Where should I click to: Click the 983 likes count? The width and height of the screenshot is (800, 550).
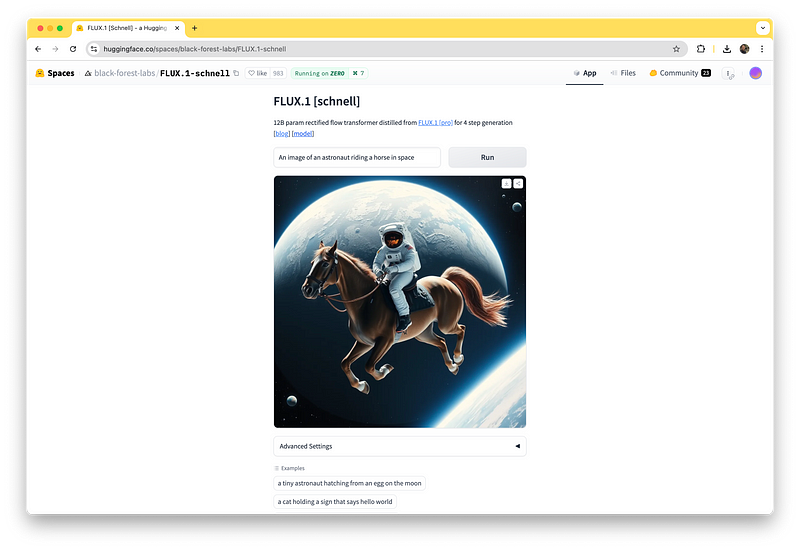(x=278, y=73)
